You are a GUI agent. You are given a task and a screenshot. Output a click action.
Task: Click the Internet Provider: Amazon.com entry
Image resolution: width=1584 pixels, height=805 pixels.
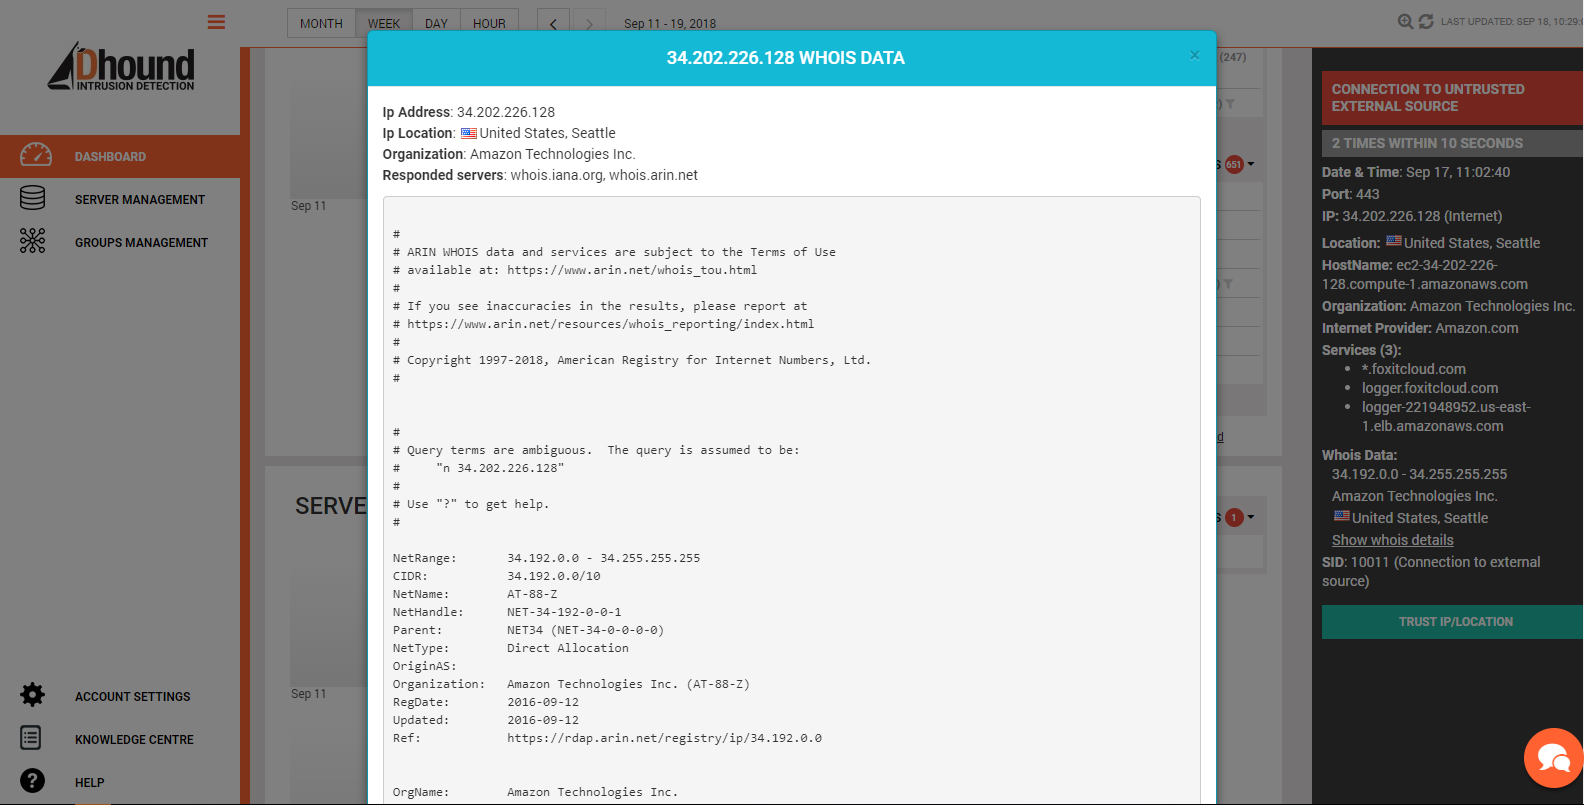click(1420, 328)
